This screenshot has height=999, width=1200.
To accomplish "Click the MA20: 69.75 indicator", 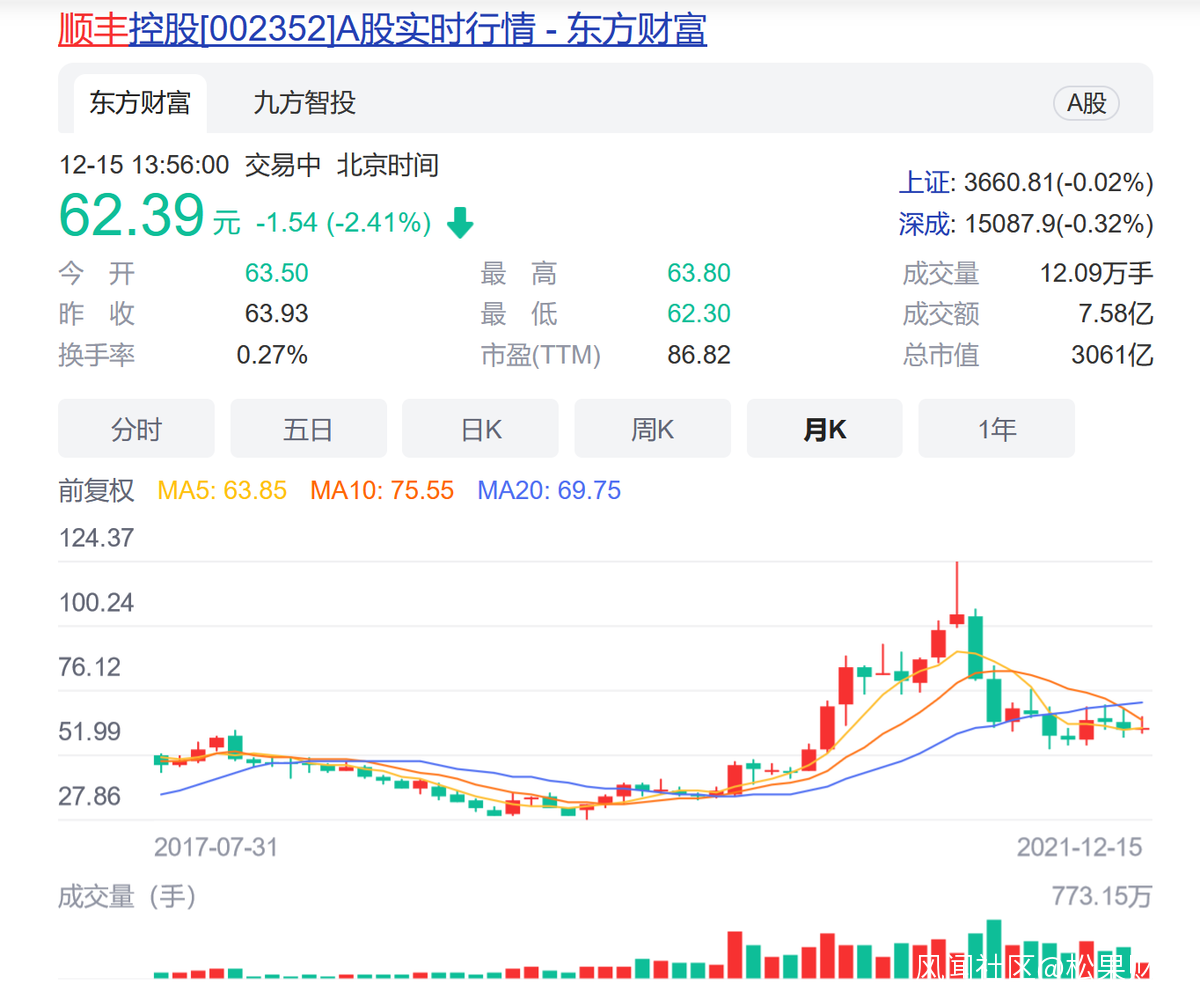I will 549,491.
